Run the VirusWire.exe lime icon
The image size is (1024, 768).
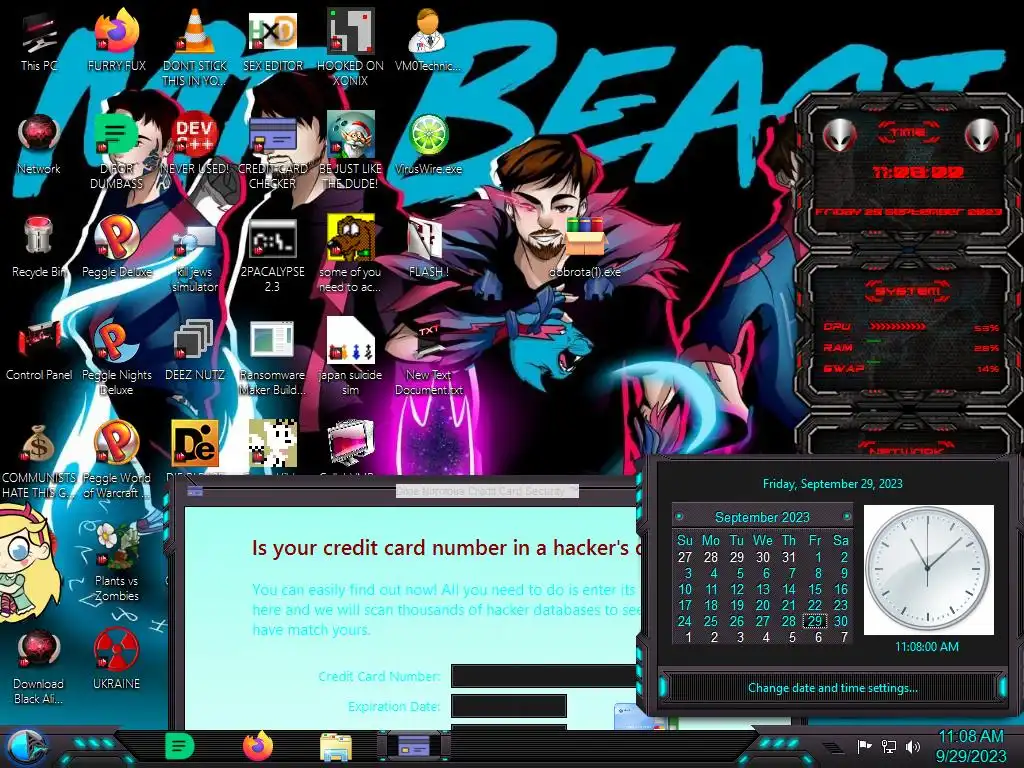[428, 144]
